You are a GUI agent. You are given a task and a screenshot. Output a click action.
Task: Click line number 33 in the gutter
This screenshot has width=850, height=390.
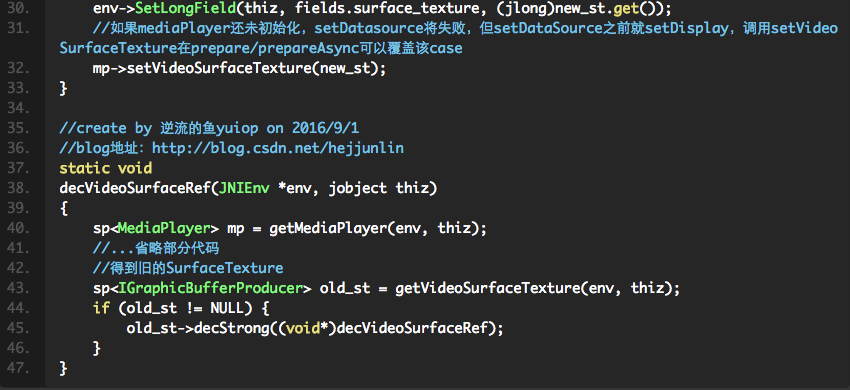pyautogui.click(x=18, y=88)
